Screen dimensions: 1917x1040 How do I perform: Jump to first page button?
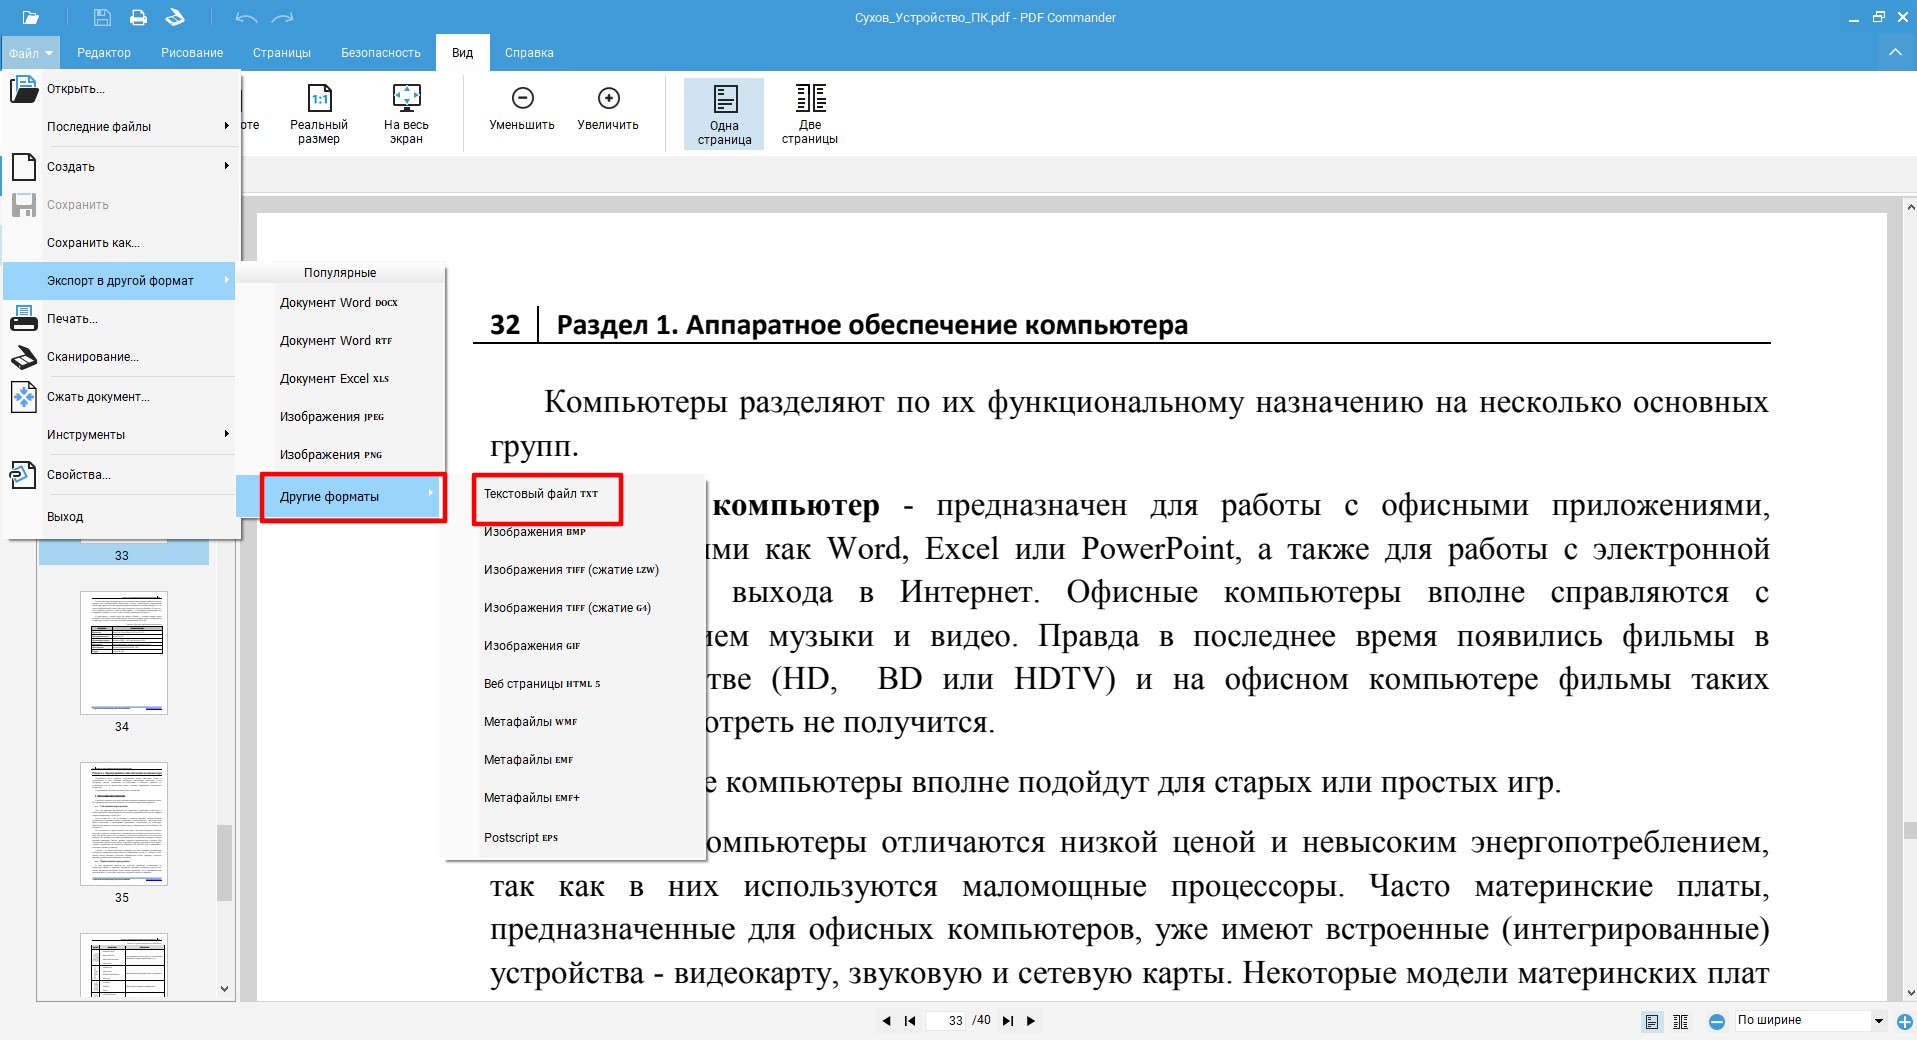click(910, 1021)
